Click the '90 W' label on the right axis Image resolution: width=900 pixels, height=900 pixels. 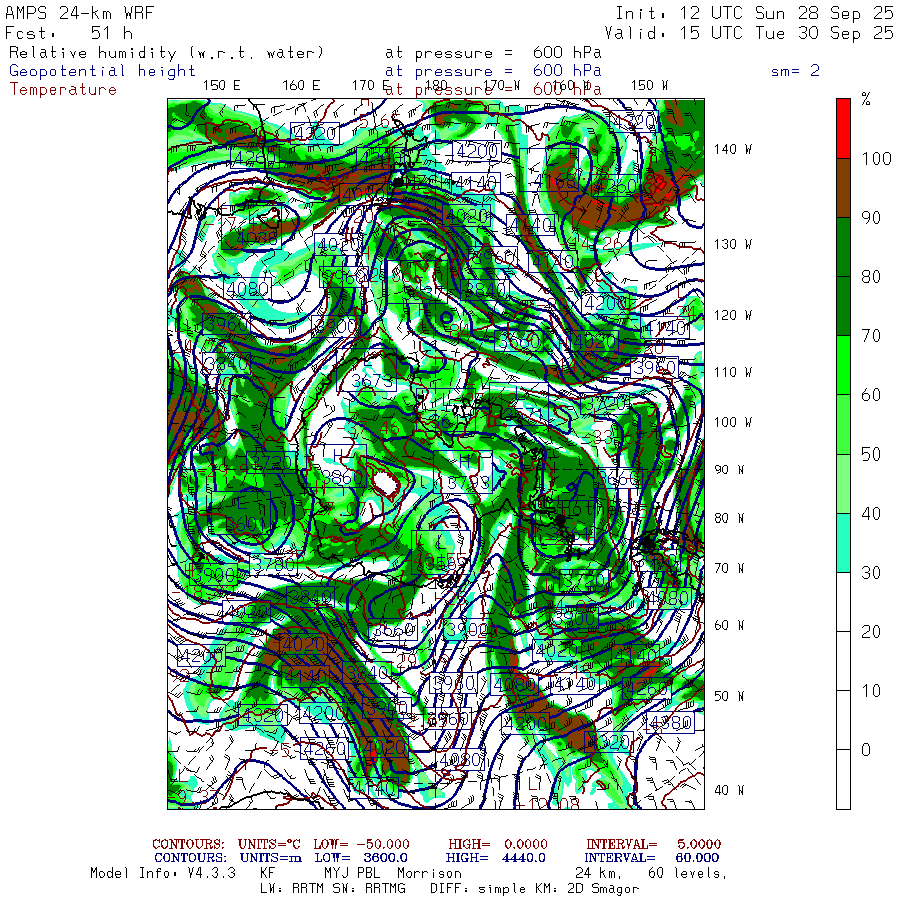(x=729, y=470)
